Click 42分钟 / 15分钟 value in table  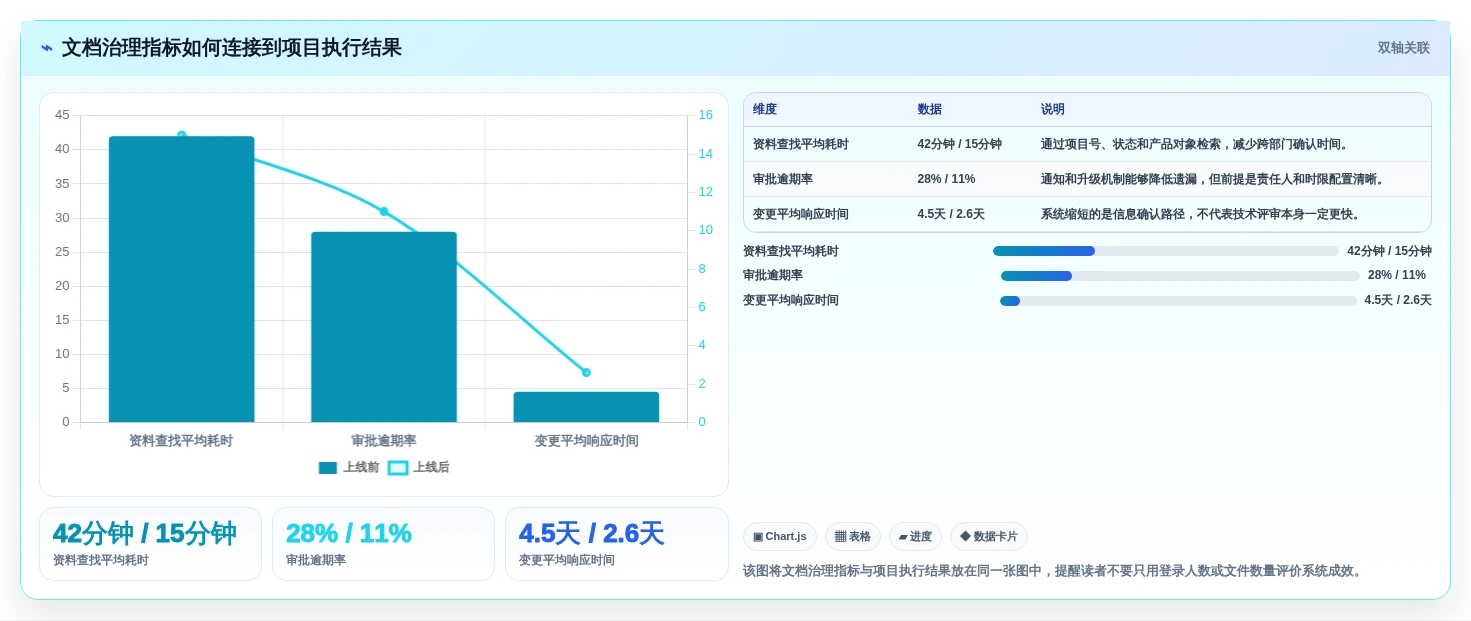pos(960,144)
